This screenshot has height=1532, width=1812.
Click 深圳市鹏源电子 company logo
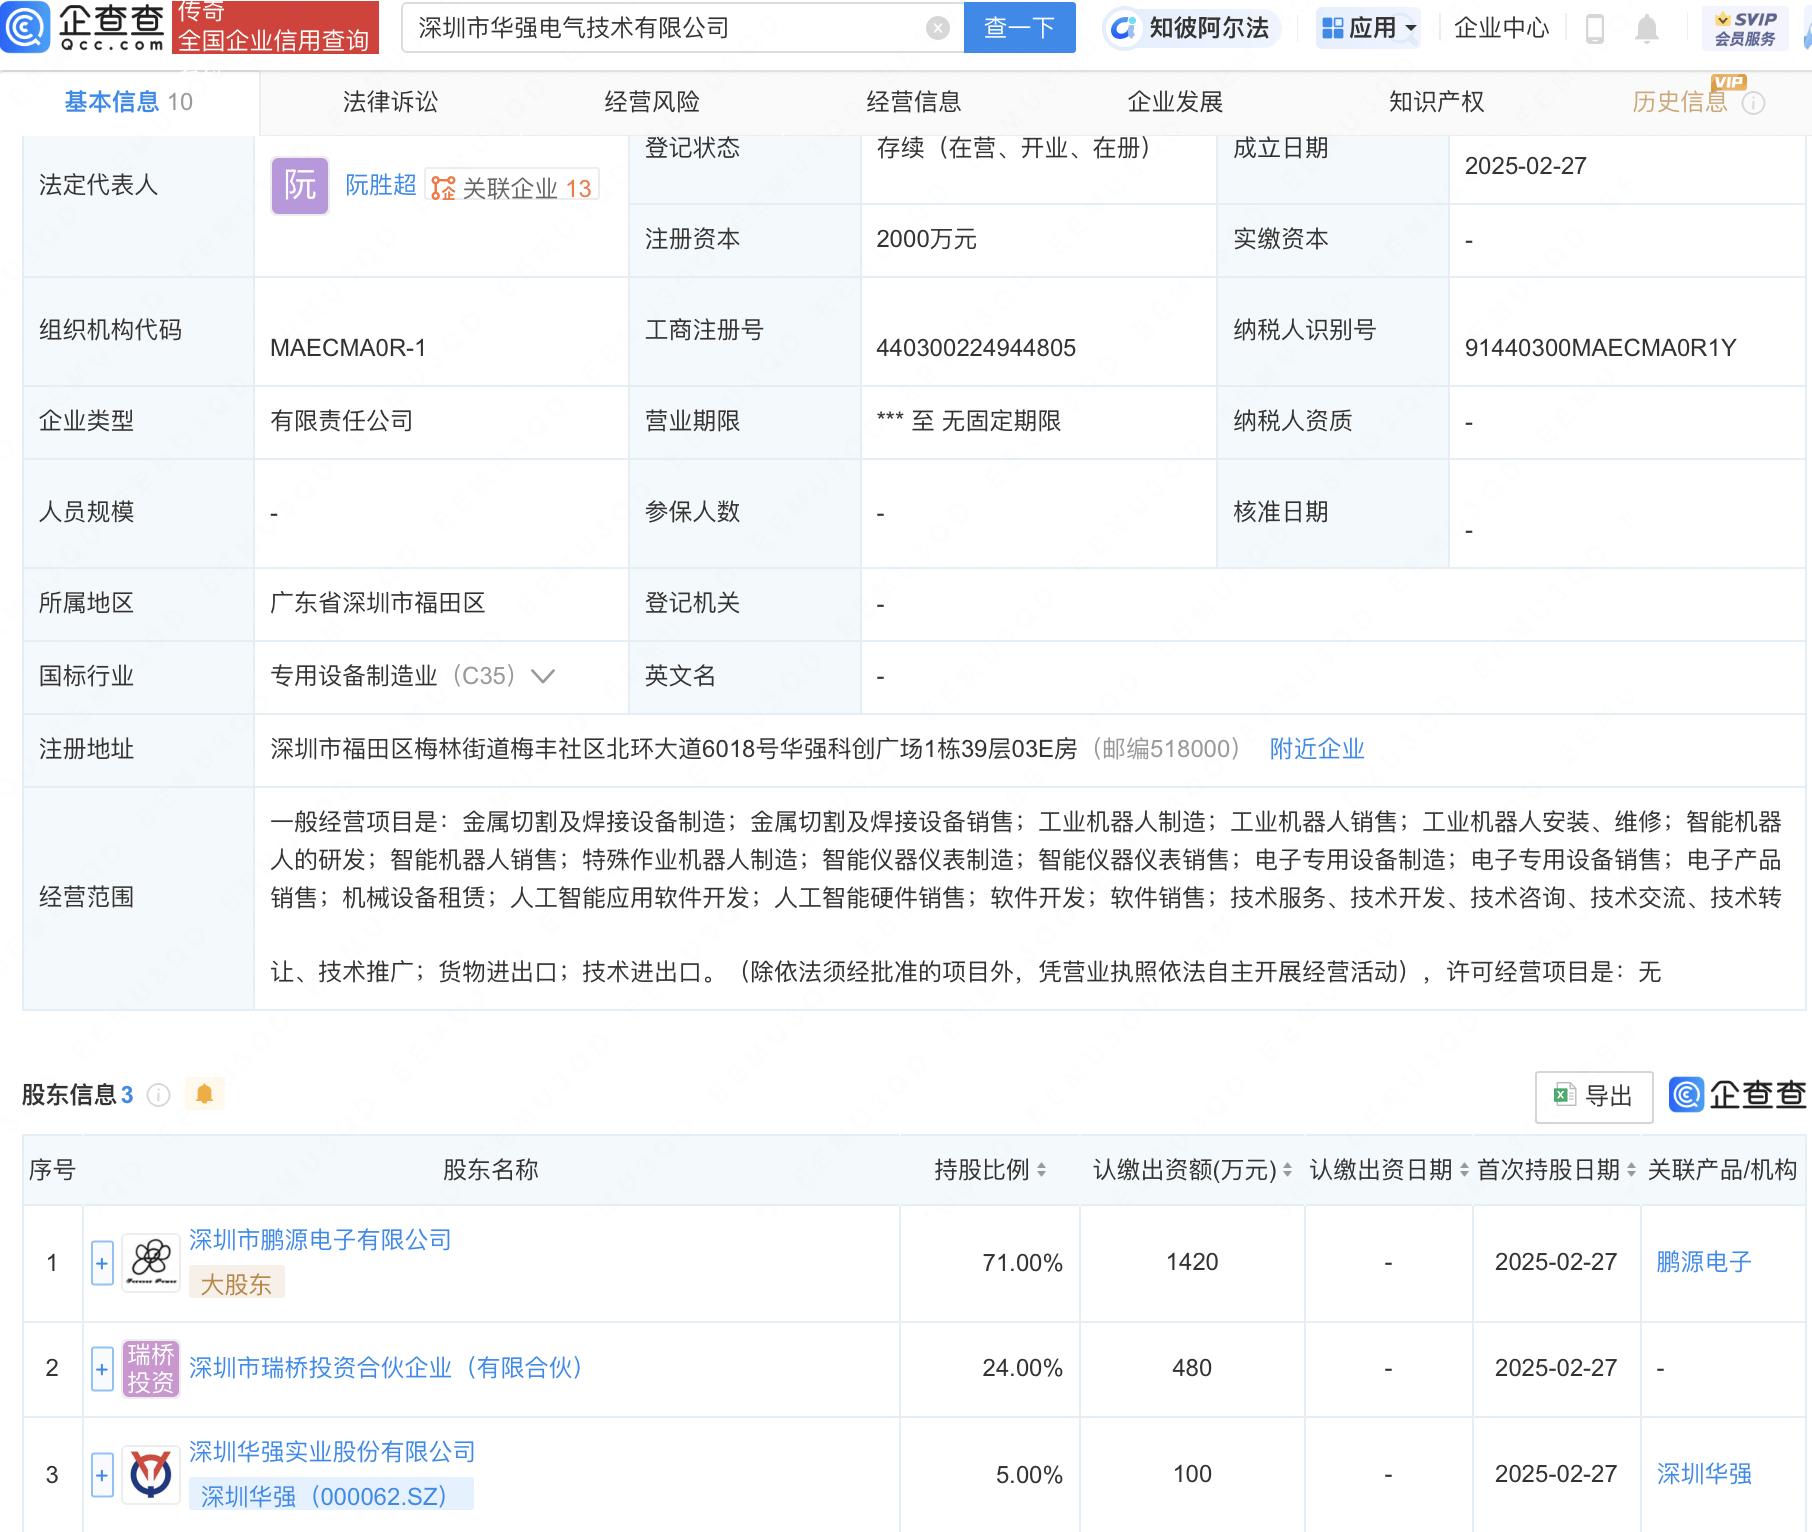tap(151, 1262)
